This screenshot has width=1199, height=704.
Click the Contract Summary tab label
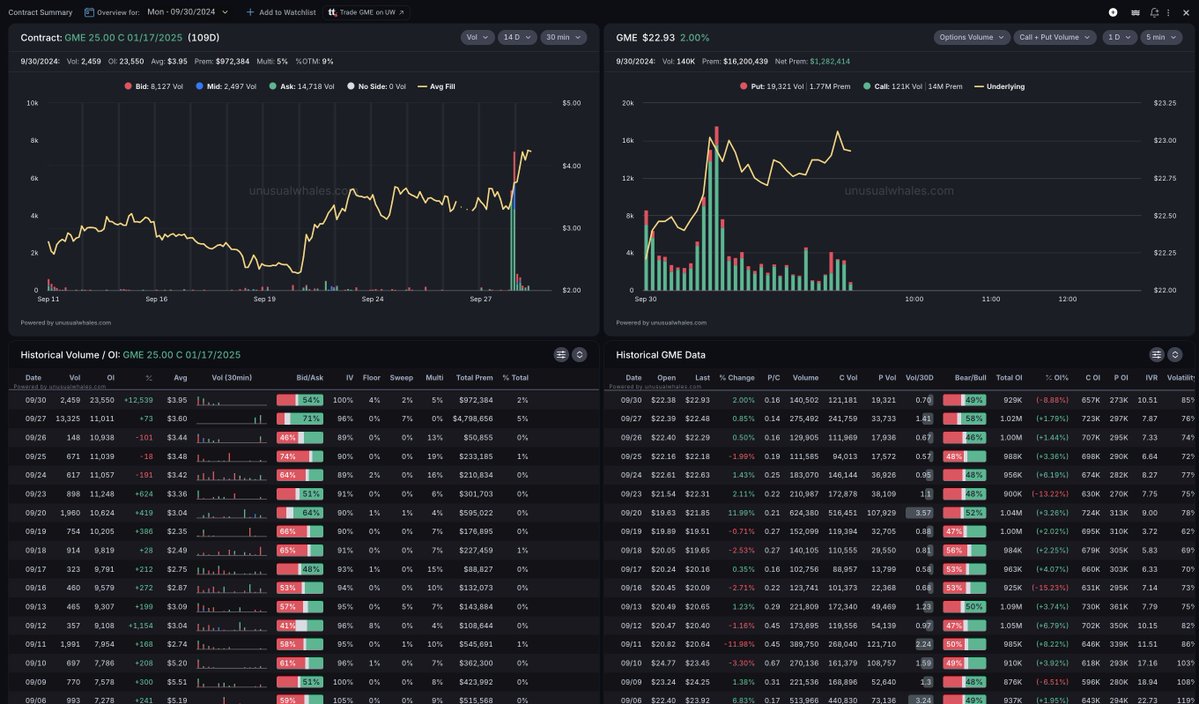40,12
